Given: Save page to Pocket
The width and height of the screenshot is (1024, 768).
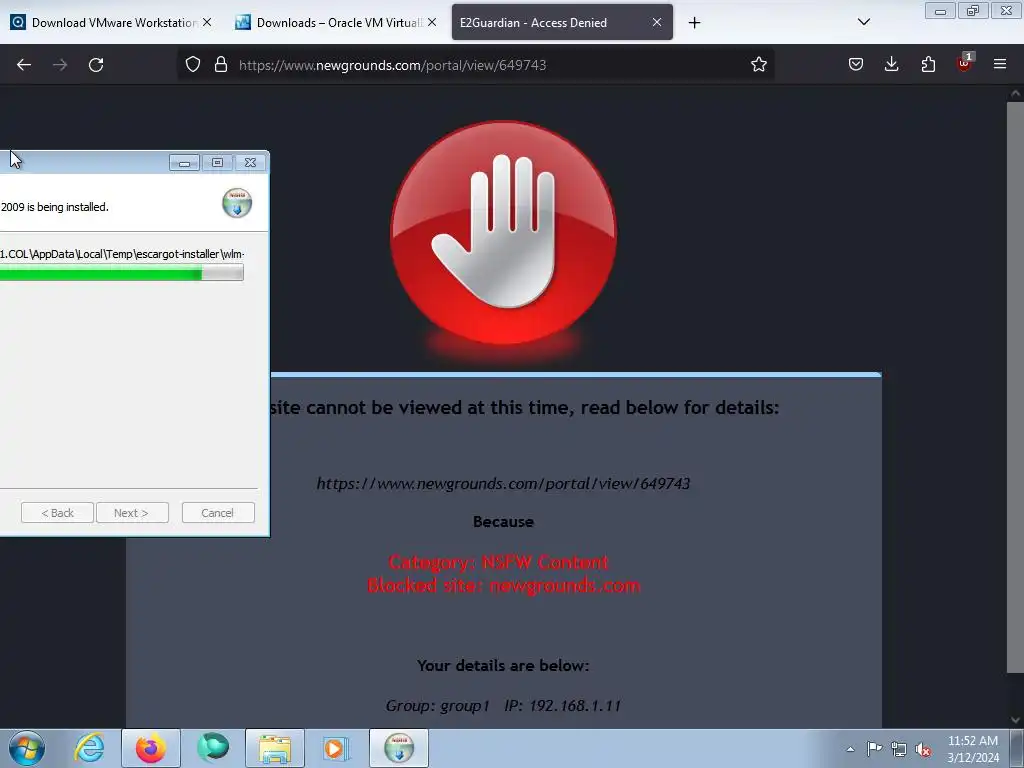Looking at the screenshot, I should (x=856, y=65).
